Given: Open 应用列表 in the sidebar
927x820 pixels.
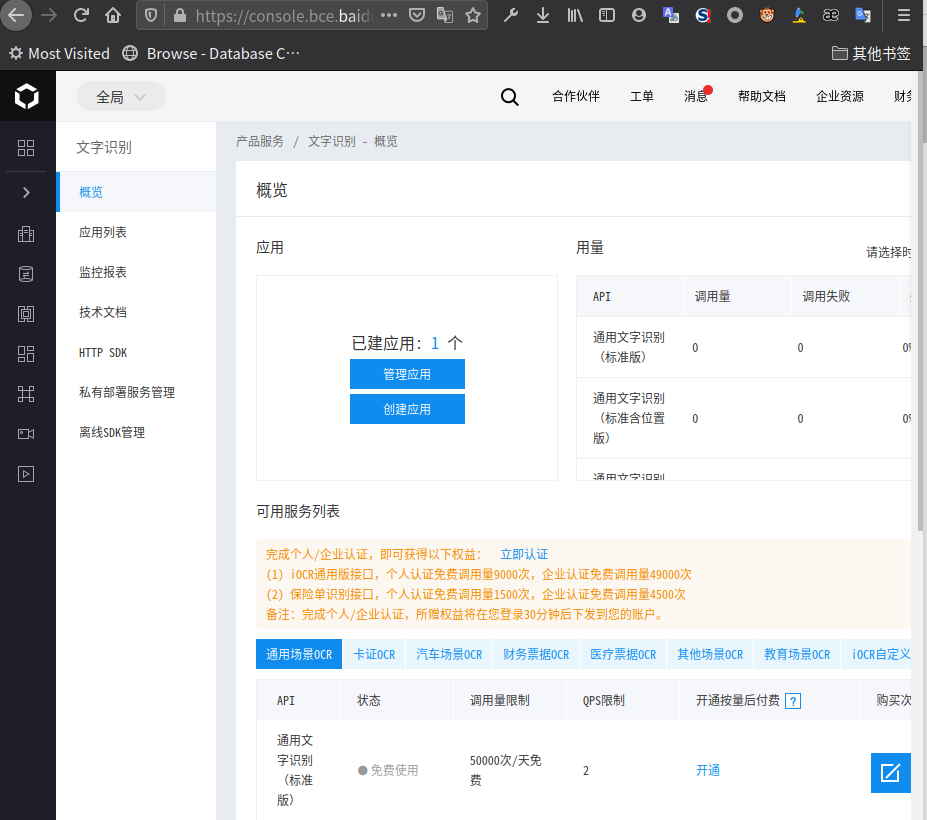Looking at the screenshot, I should (x=136, y=232).
